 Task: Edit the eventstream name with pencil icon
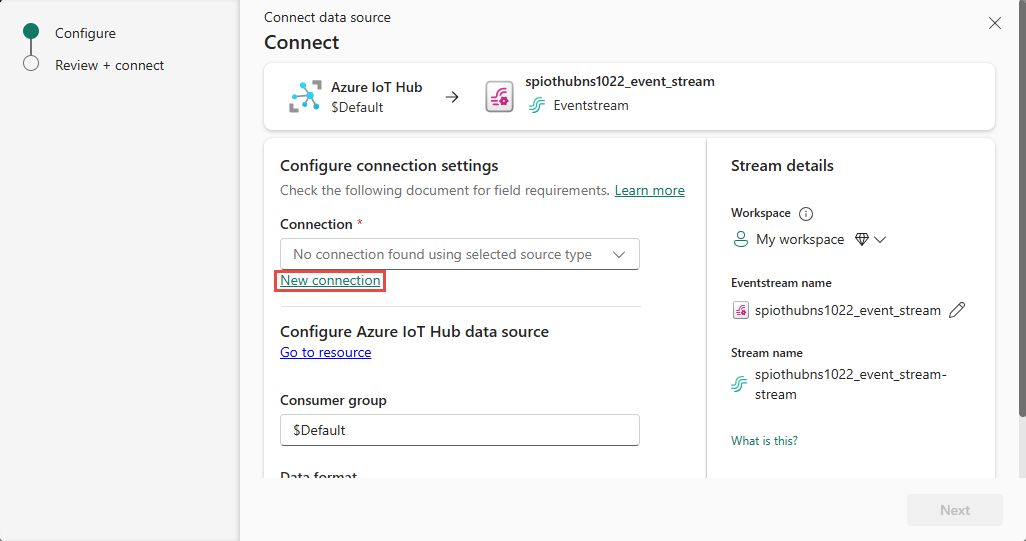[x=957, y=310]
